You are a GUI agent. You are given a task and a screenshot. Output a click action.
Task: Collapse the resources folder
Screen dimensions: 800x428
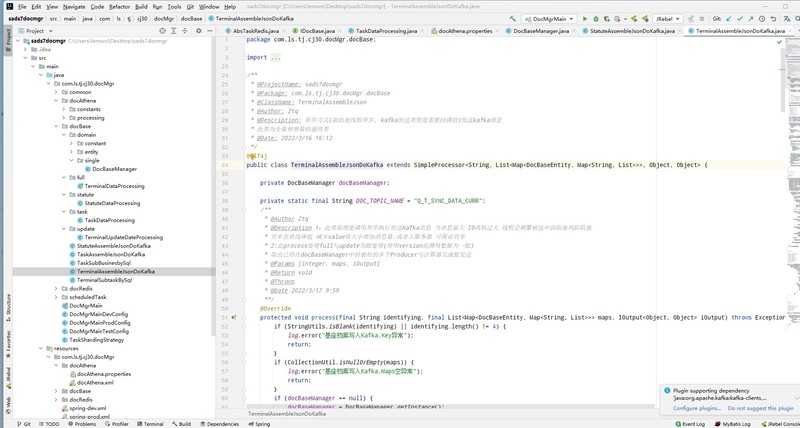point(41,348)
